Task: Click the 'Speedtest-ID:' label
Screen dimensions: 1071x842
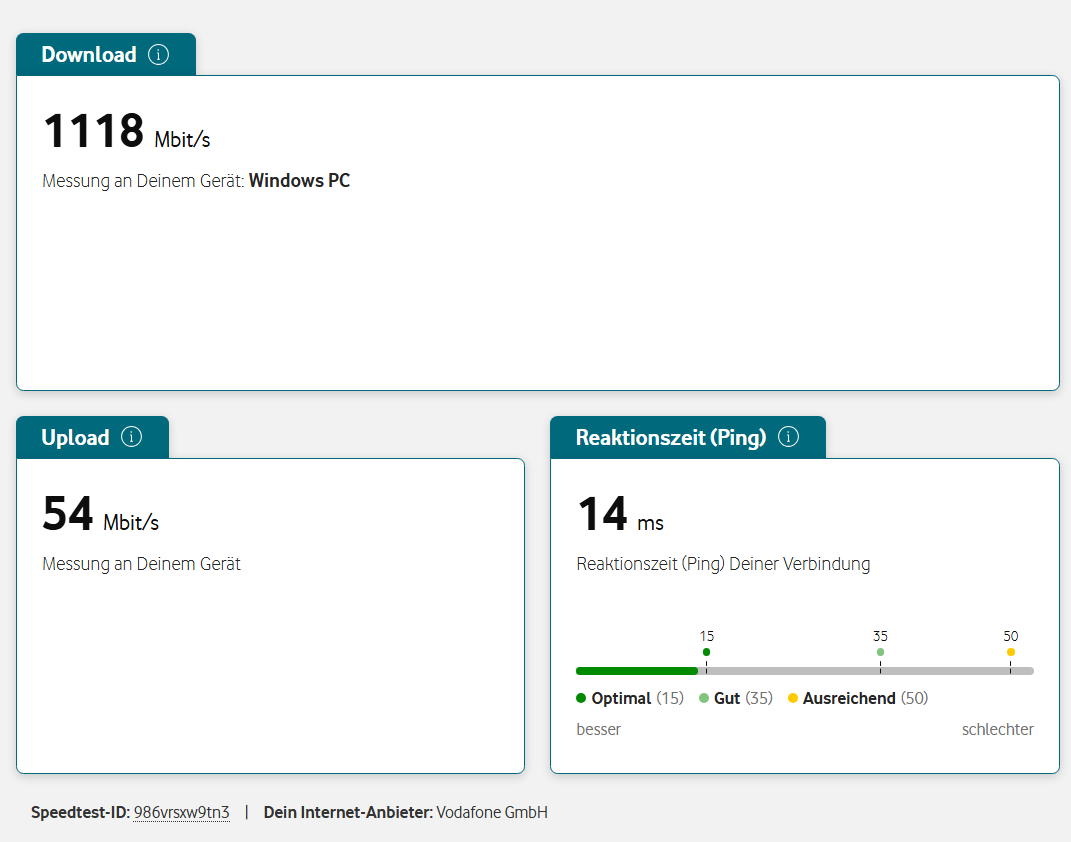Action: click(x=81, y=813)
